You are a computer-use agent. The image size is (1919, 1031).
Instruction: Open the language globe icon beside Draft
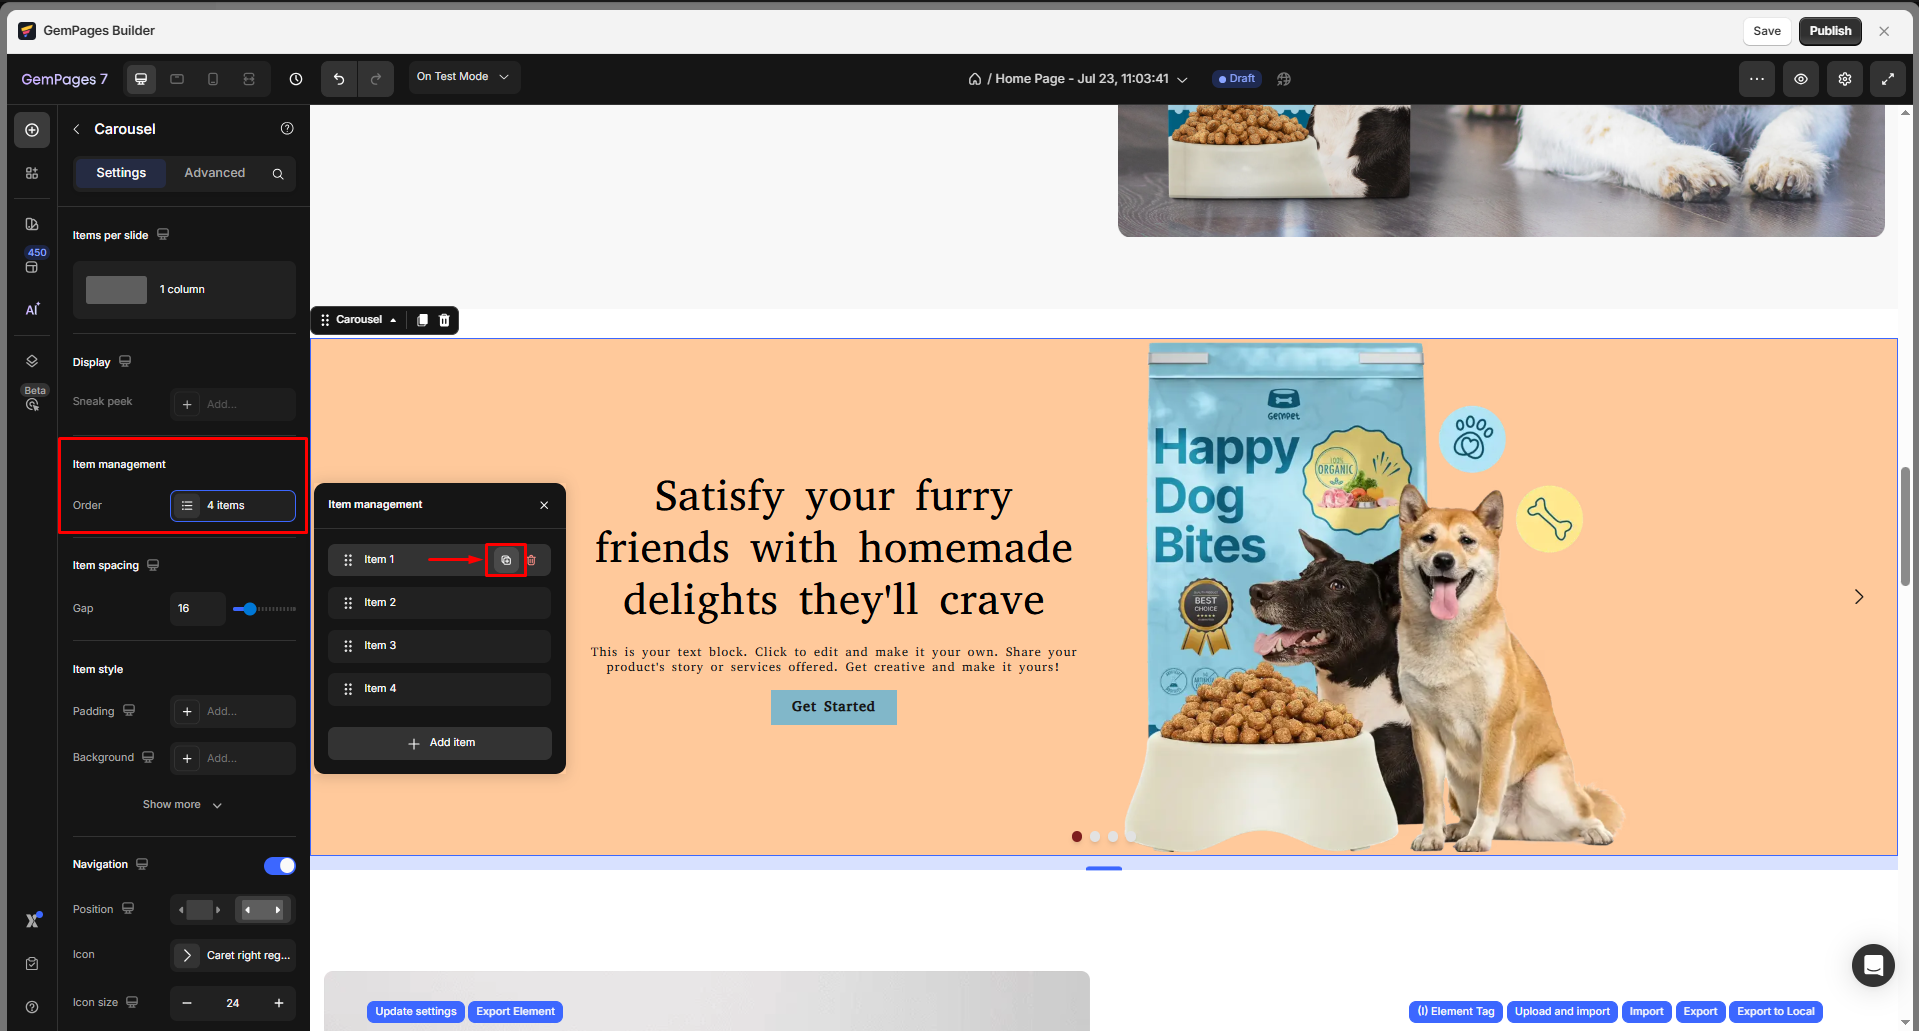point(1284,79)
